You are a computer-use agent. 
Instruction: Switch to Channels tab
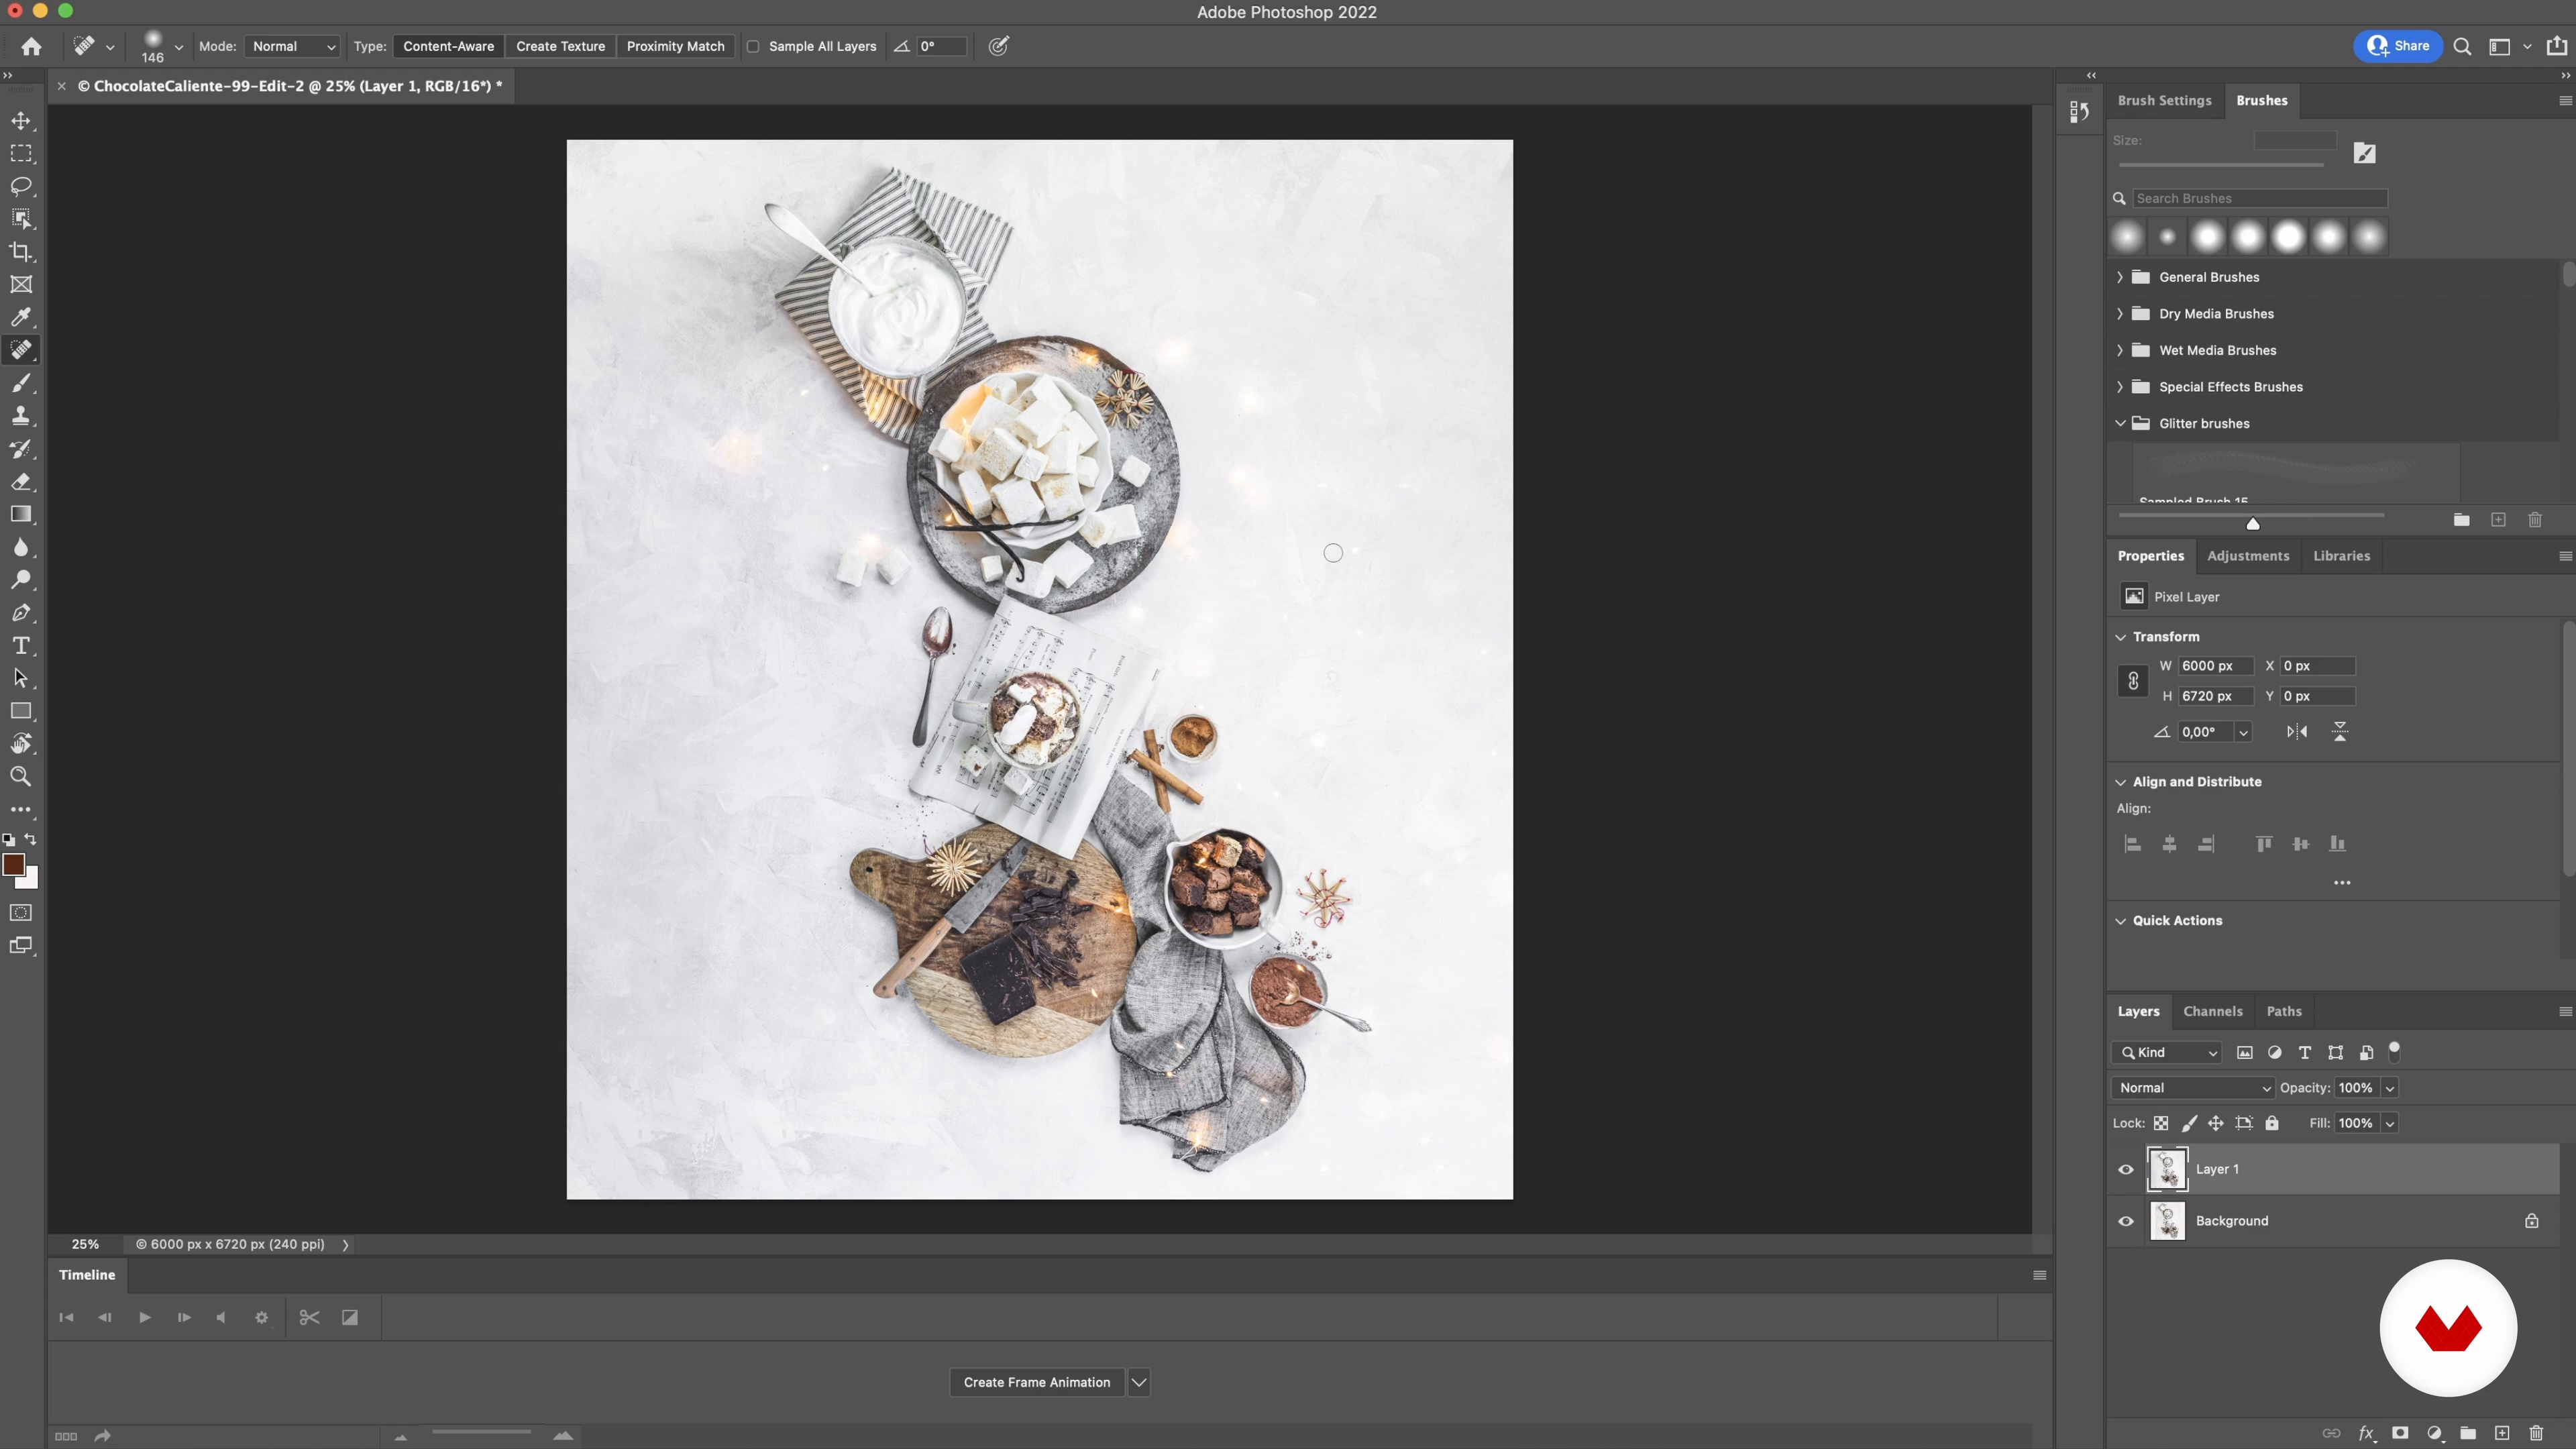pos(2212,1011)
